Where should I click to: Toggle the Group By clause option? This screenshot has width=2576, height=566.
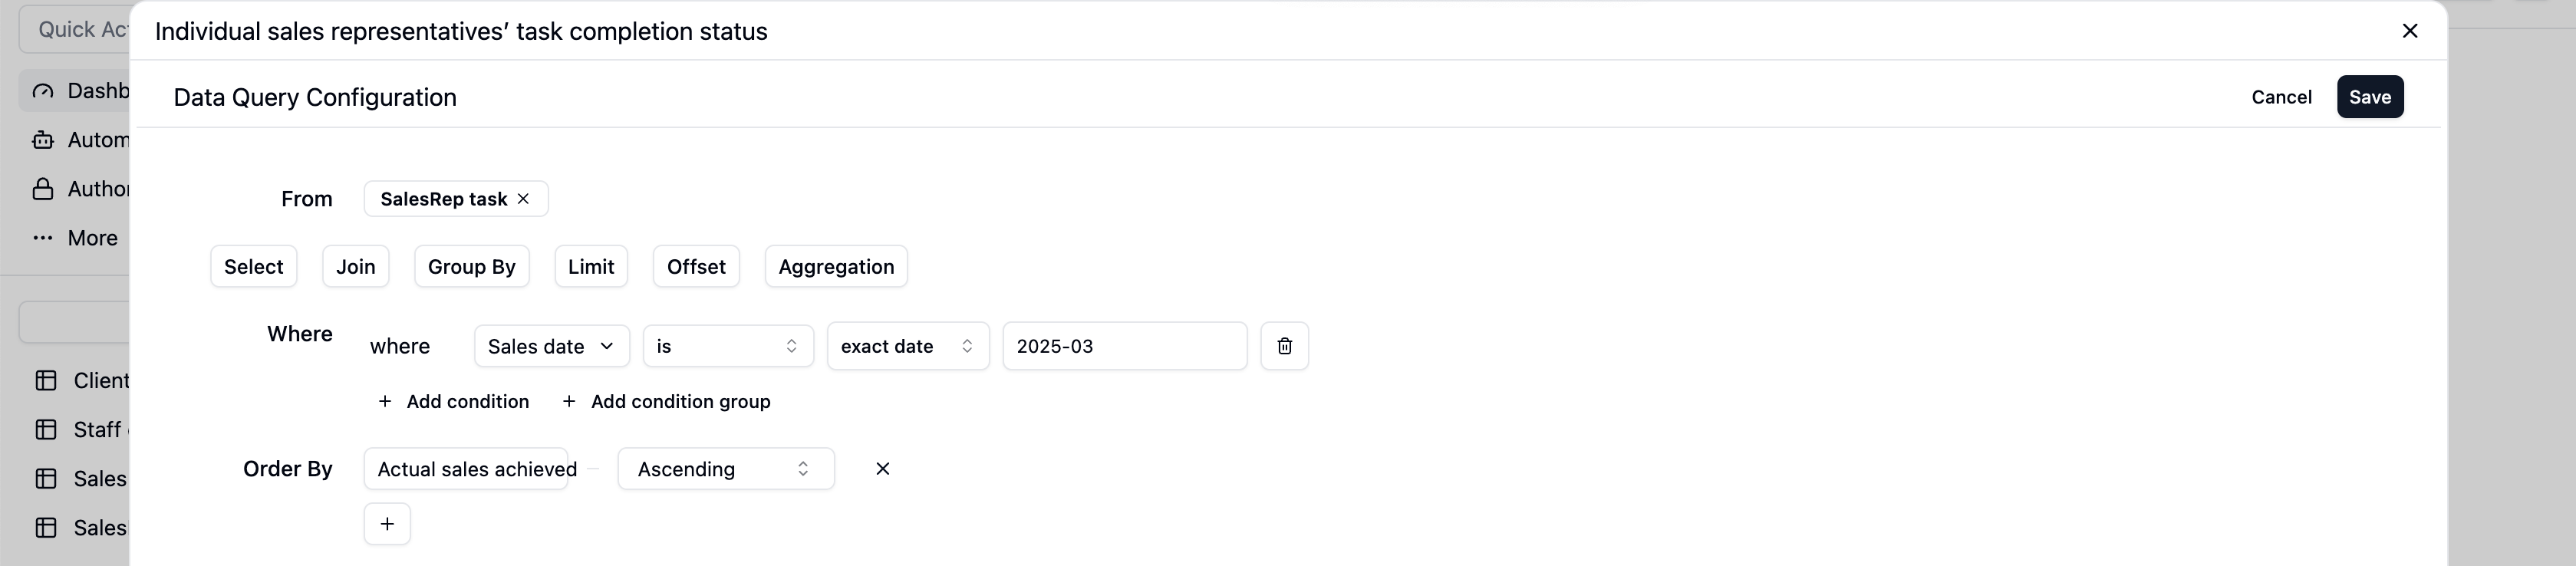pyautogui.click(x=471, y=267)
